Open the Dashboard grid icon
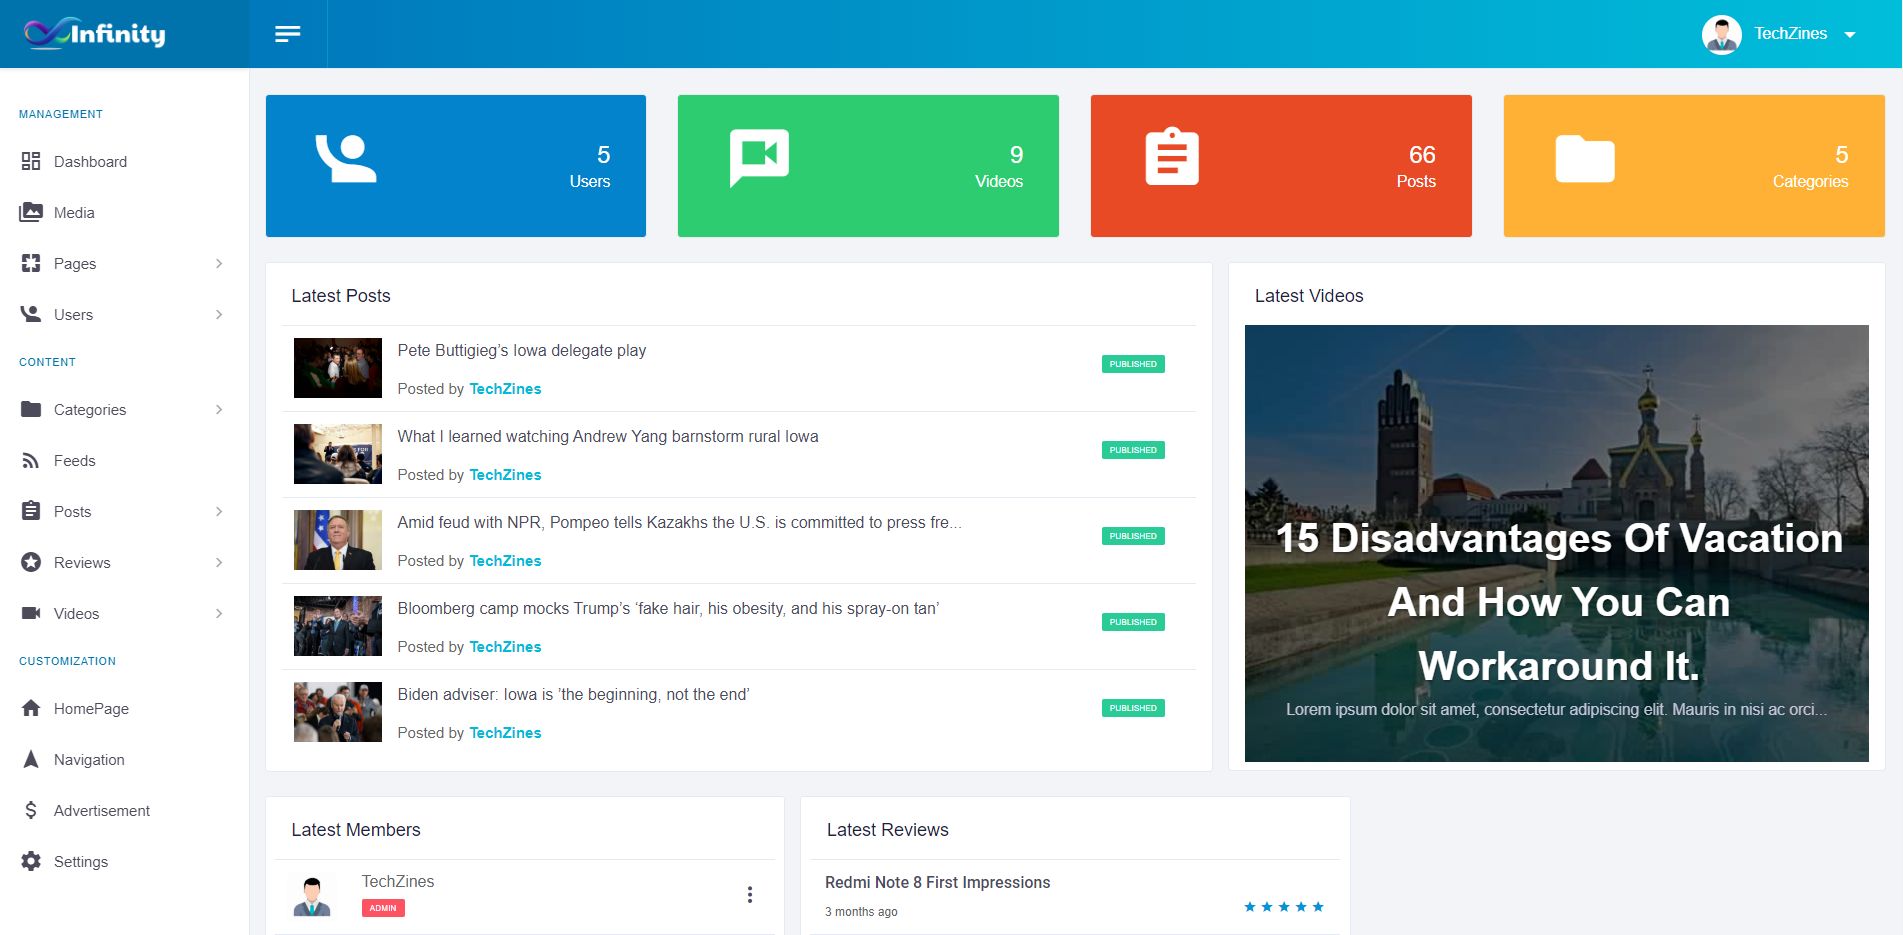Viewport: 1903px width, 935px height. point(31,161)
